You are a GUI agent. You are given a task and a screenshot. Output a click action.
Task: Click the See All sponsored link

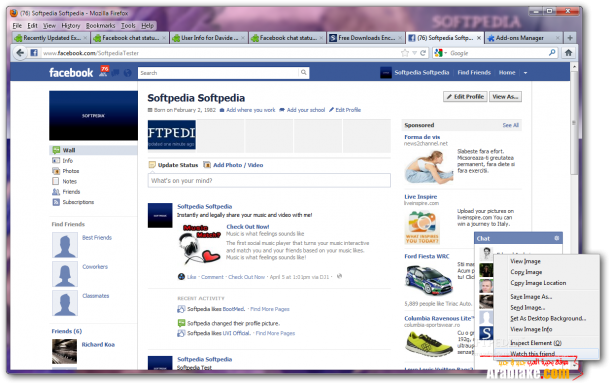[510, 125]
